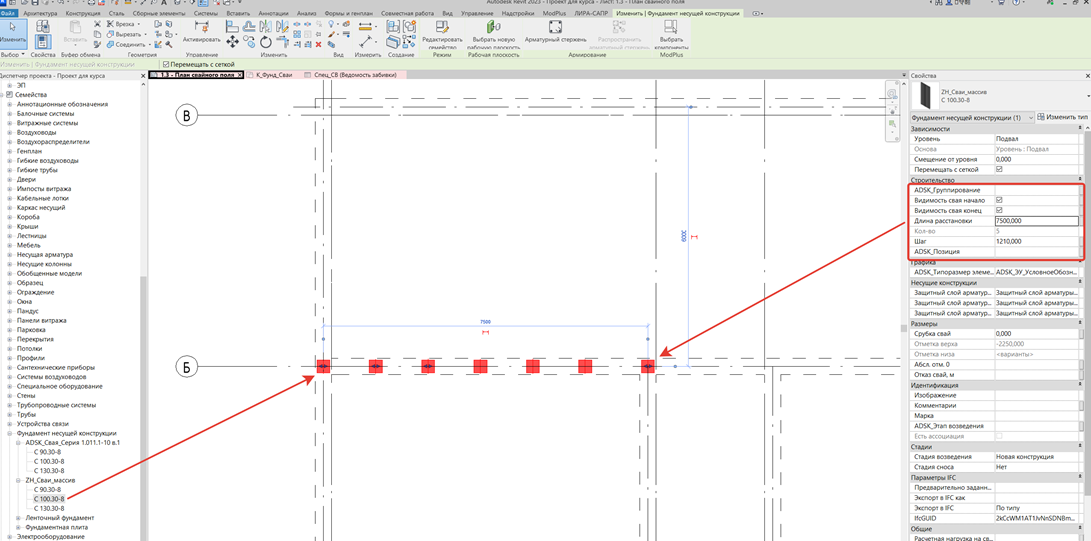Open Фундамент несущей конструкции (1) filter dropdown
This screenshot has width=1091, height=541.
tap(971, 118)
